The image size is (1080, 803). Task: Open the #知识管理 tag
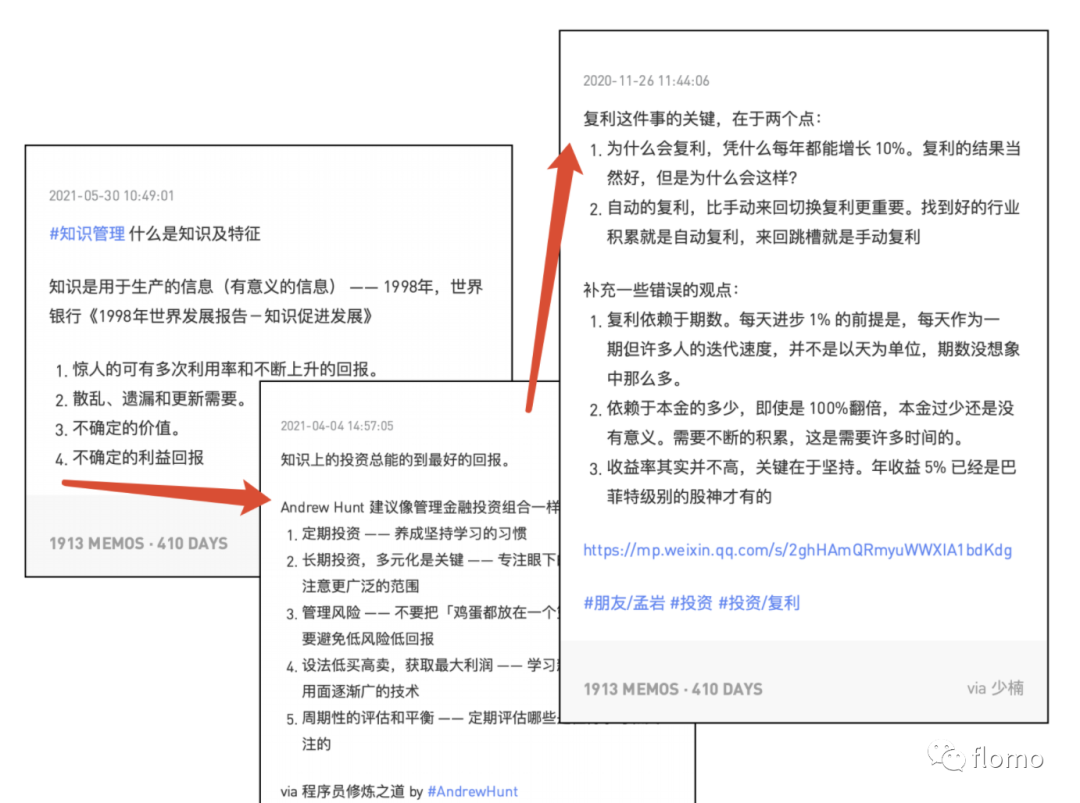[x=87, y=234]
